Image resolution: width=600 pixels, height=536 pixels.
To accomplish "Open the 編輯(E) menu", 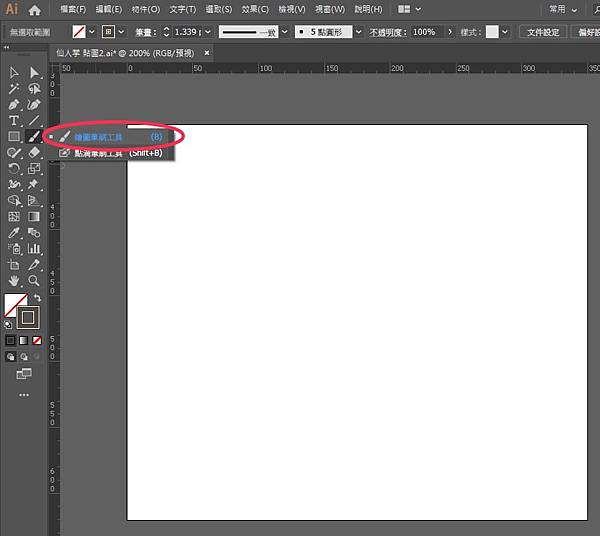I will 109,9.
